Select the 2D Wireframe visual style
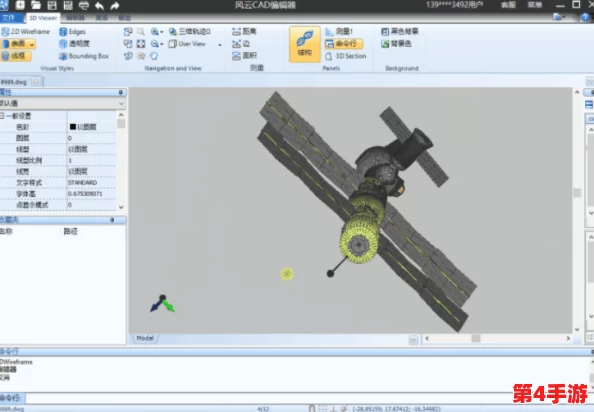 pyautogui.click(x=26, y=32)
